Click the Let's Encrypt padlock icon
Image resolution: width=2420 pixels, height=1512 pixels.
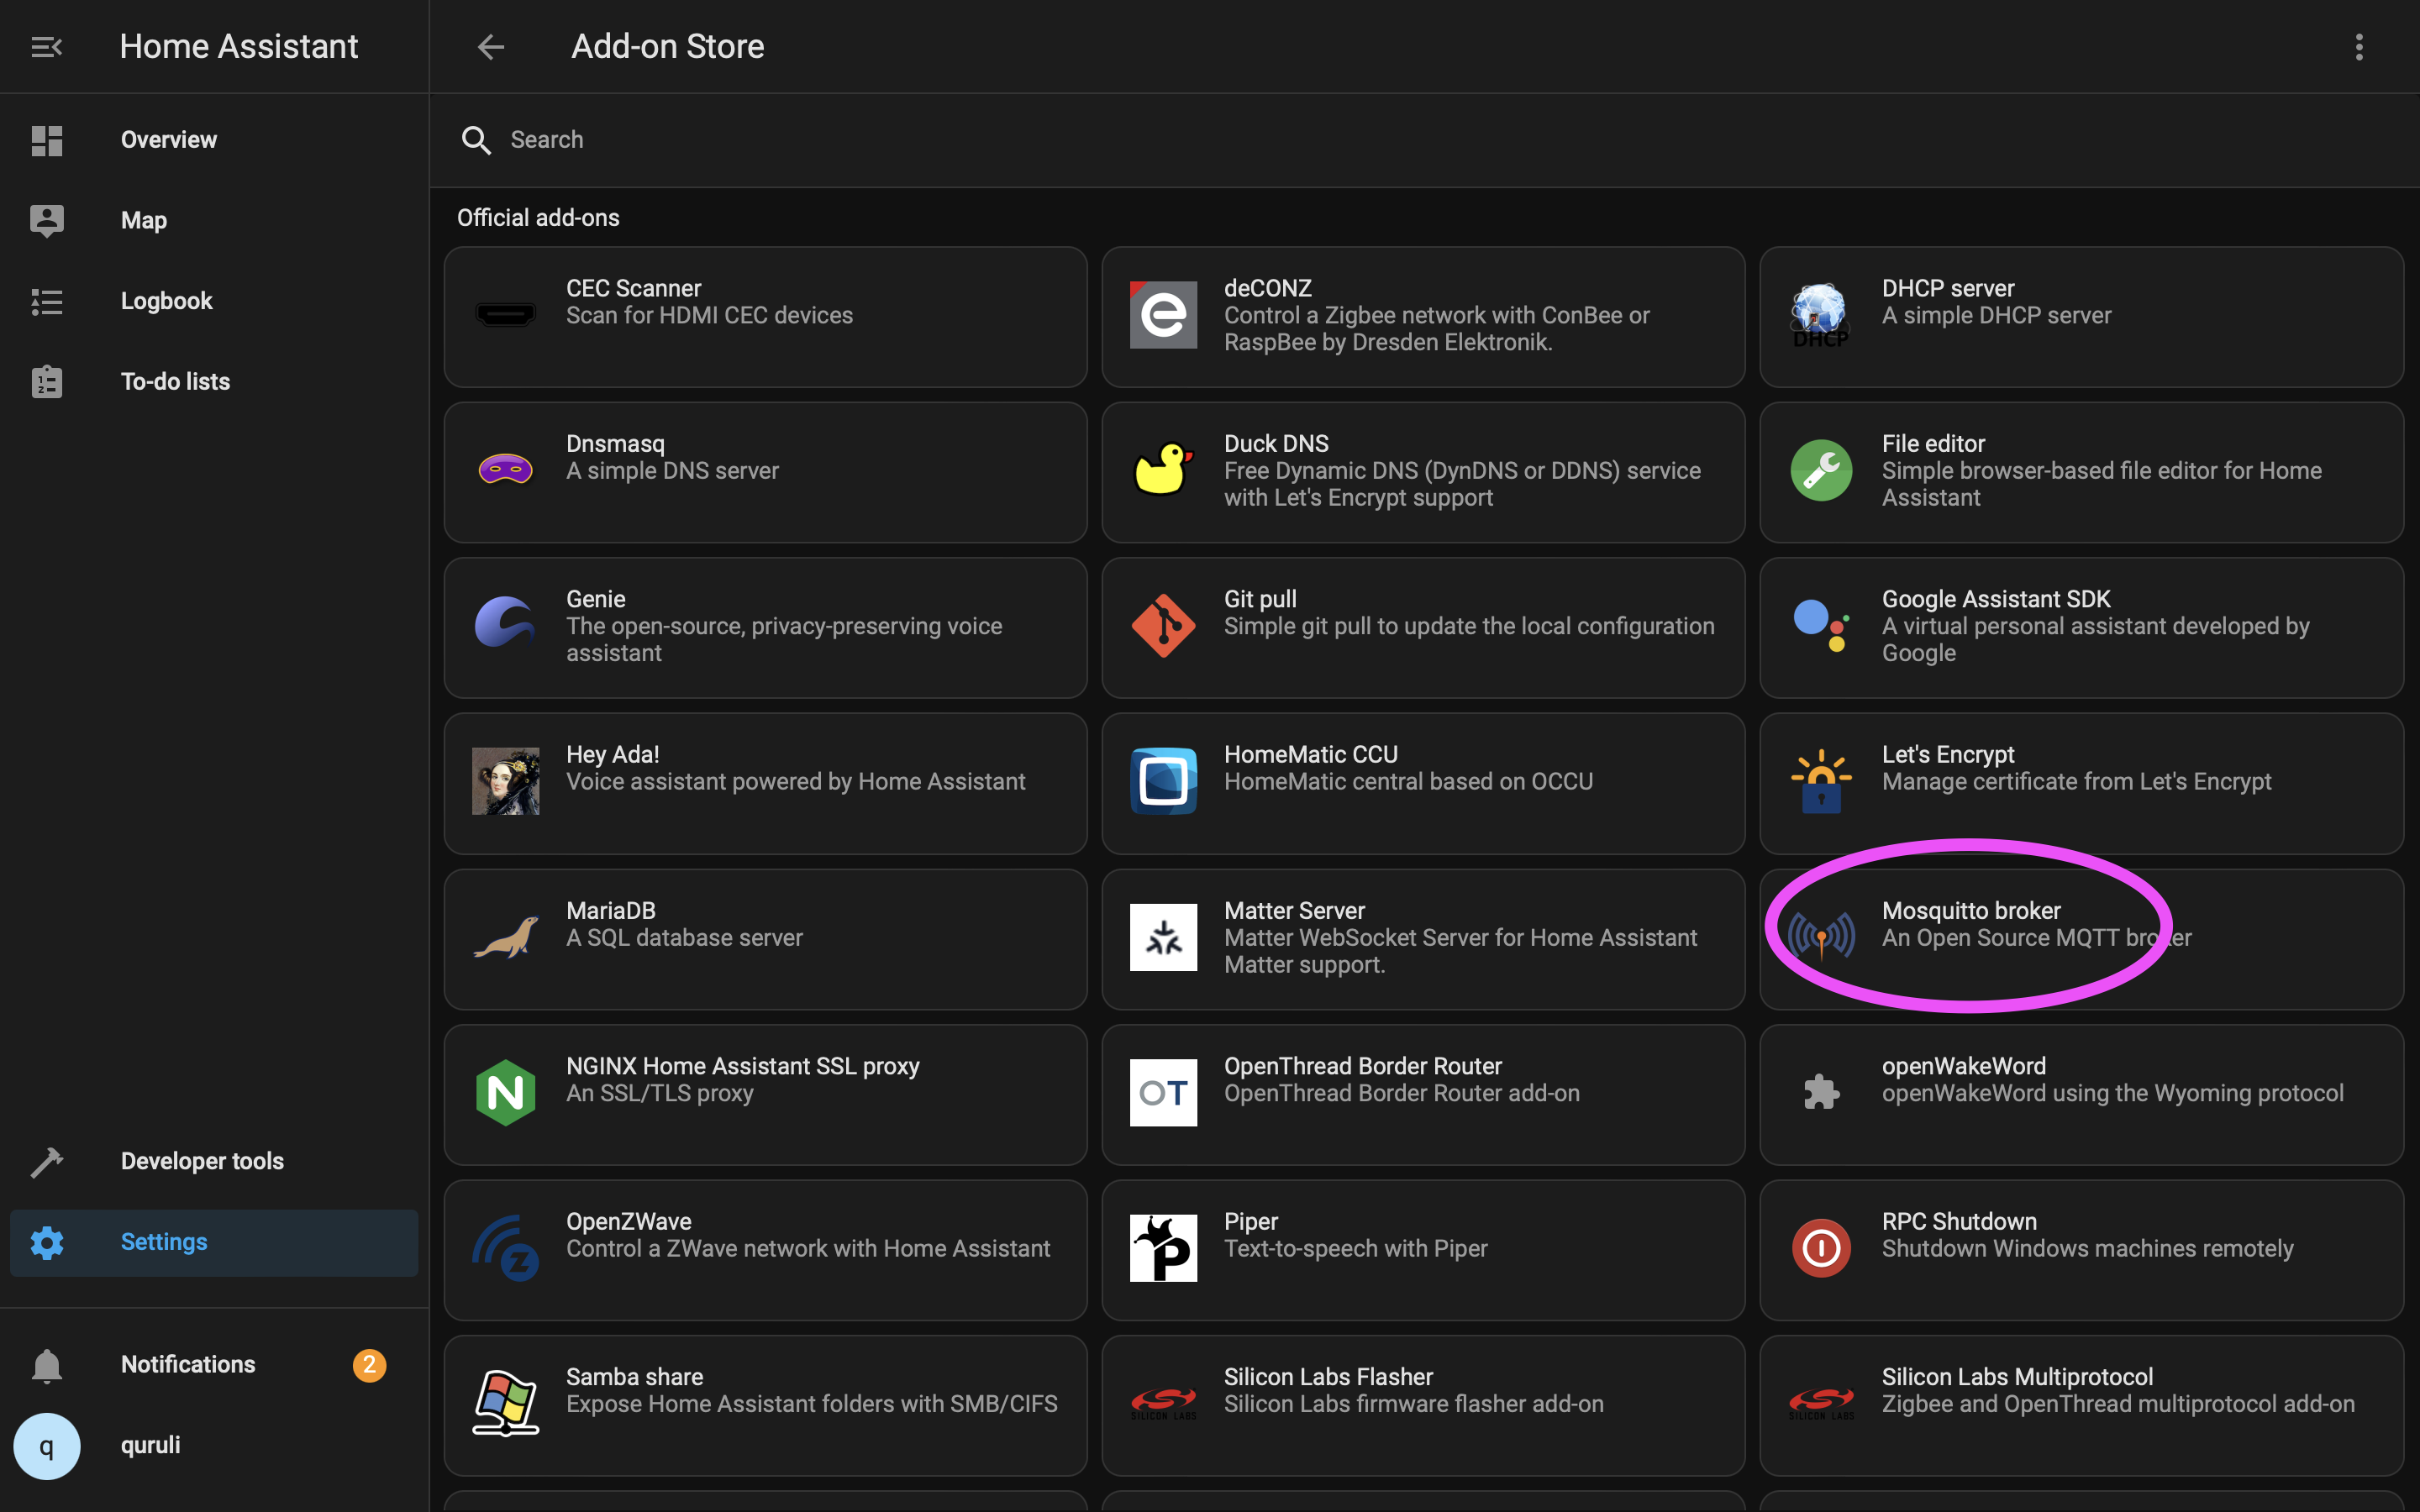[1821, 781]
